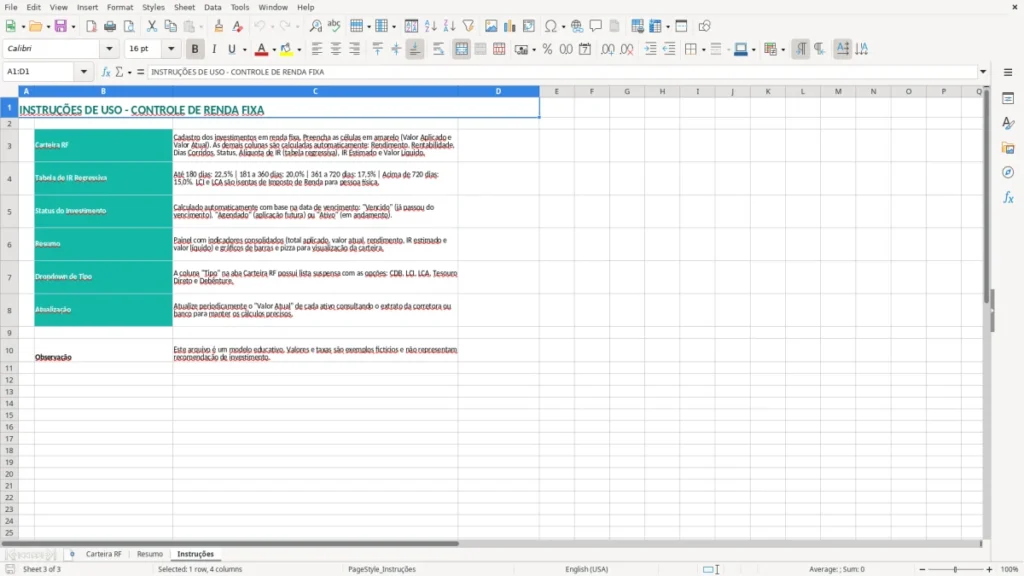The width and height of the screenshot is (1024, 576).
Task: Apply yellow Background Color swatch
Action: (x=286, y=49)
